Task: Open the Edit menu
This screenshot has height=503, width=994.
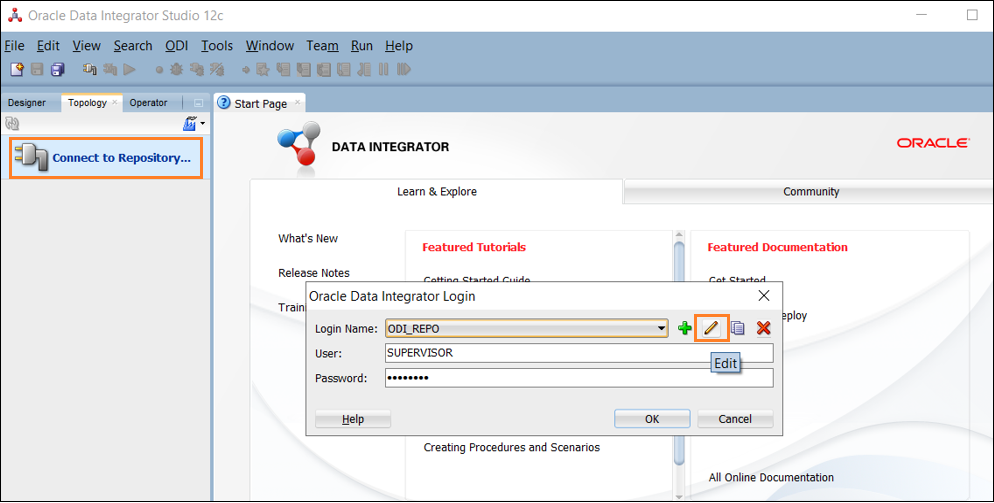Action: [48, 46]
